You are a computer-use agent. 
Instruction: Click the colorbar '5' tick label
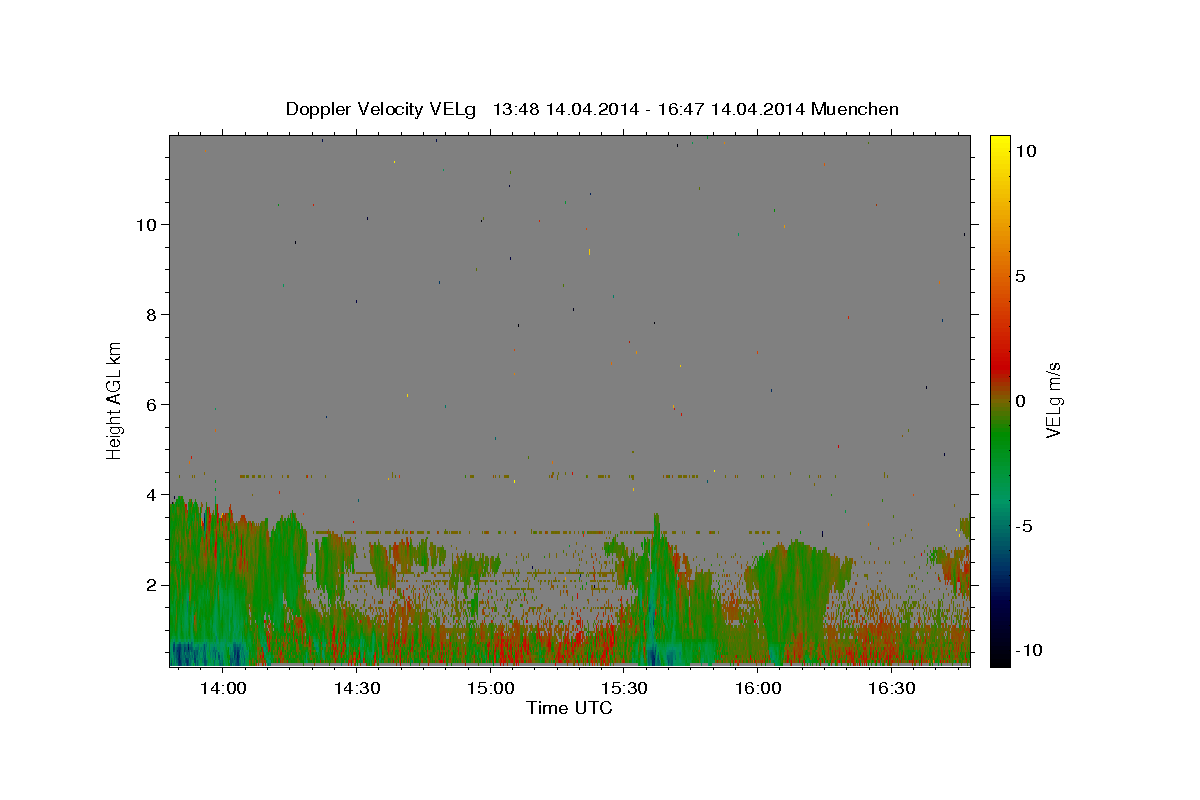click(1020, 276)
